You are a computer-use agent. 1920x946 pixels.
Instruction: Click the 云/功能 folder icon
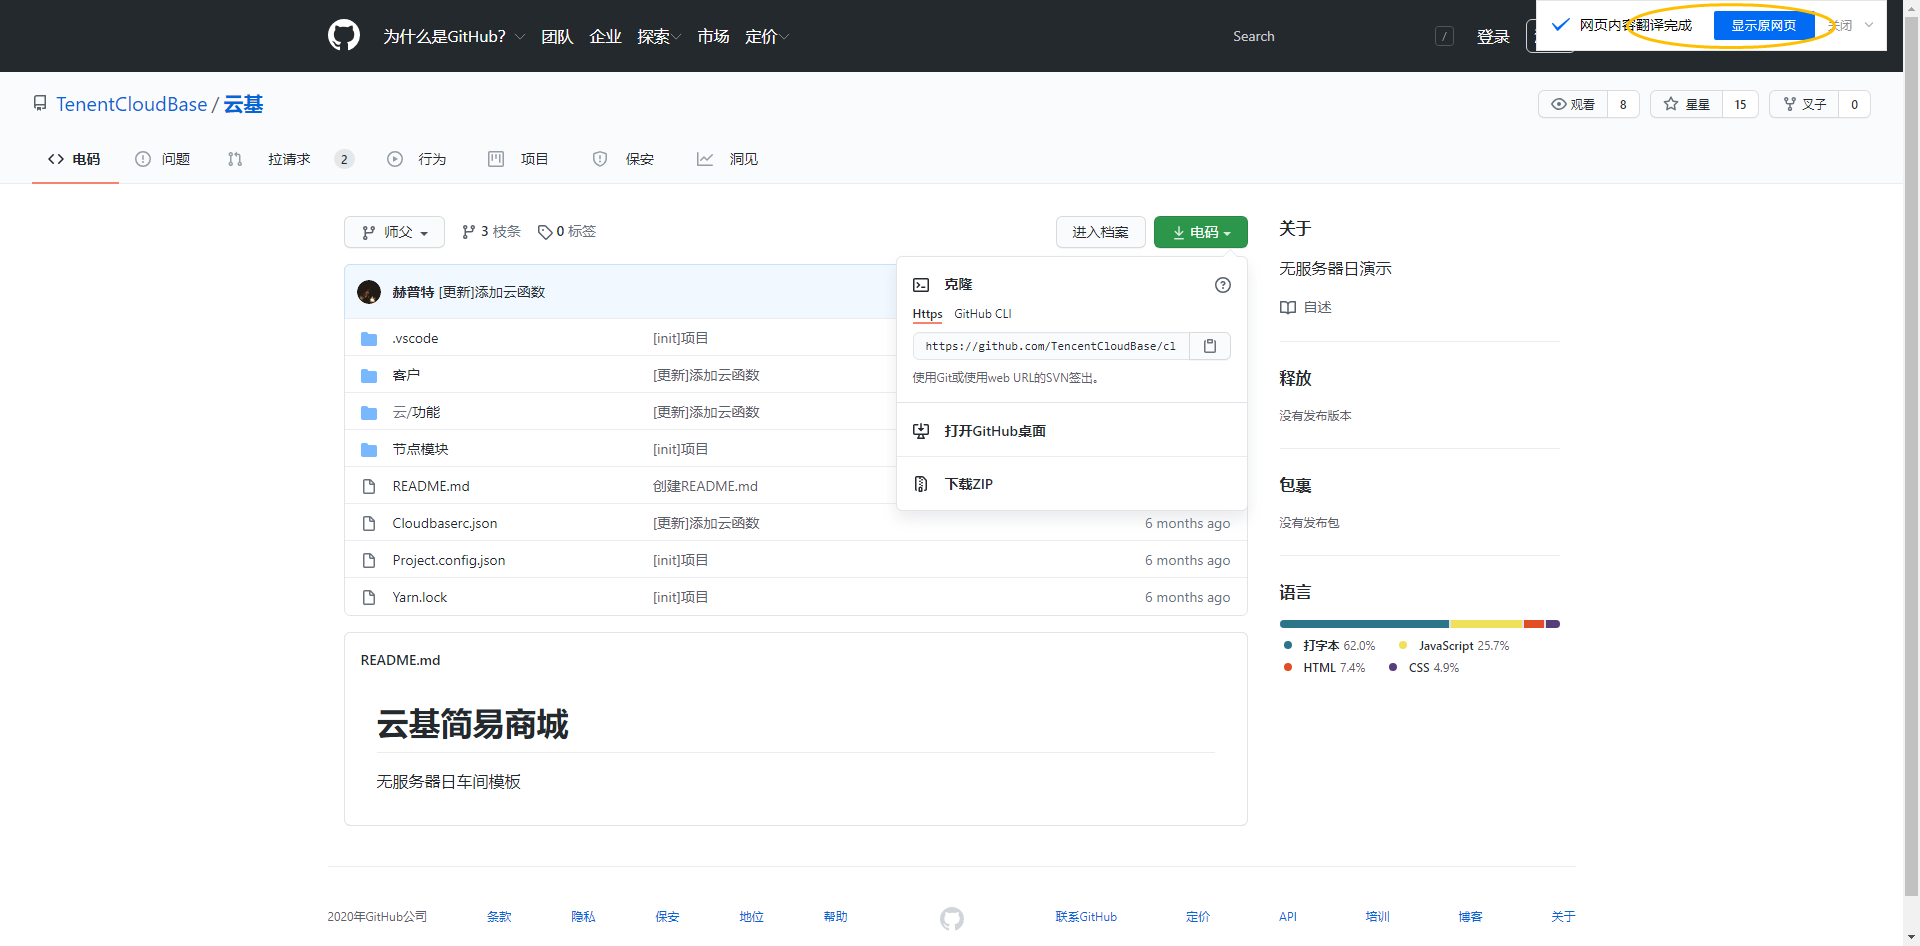[x=369, y=413]
